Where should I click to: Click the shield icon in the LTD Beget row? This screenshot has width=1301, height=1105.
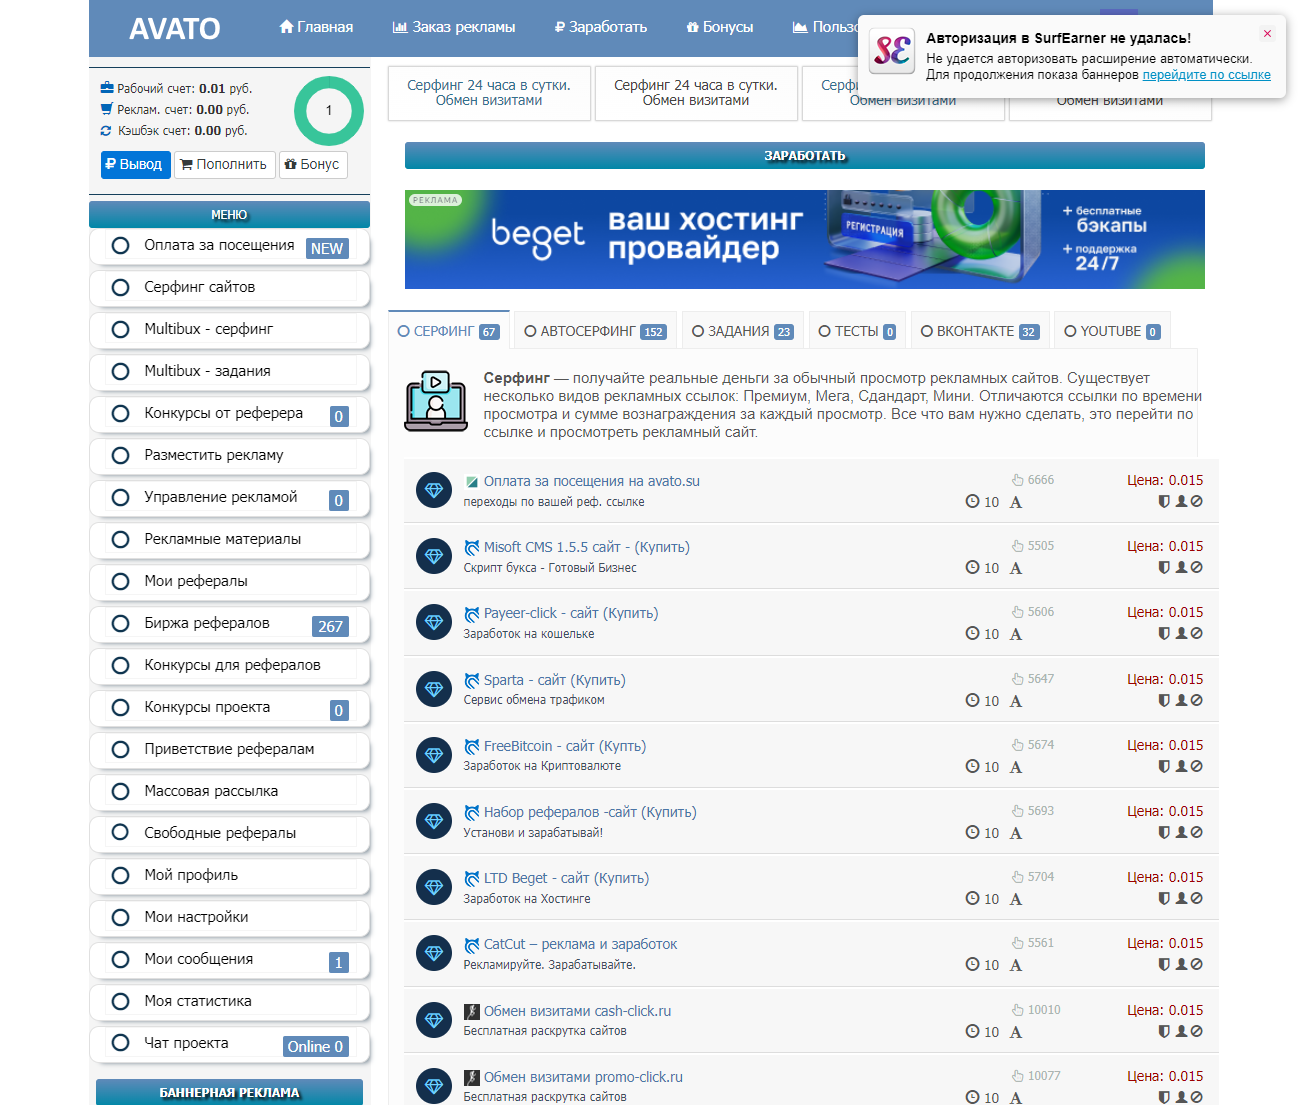pos(1164,898)
